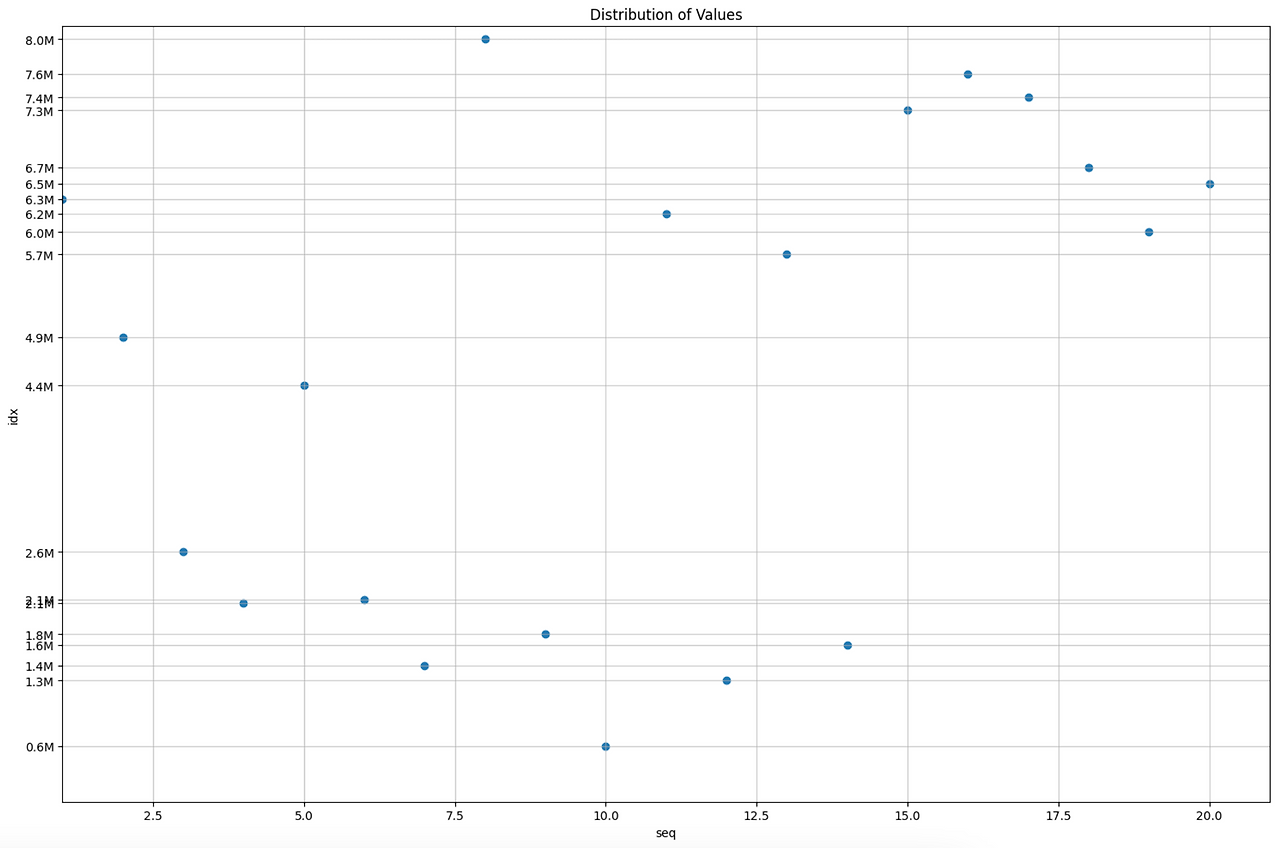Image resolution: width=1280 pixels, height=848 pixels.
Task: Click the y-axis tick label 6.2M
Action: pos(39,215)
